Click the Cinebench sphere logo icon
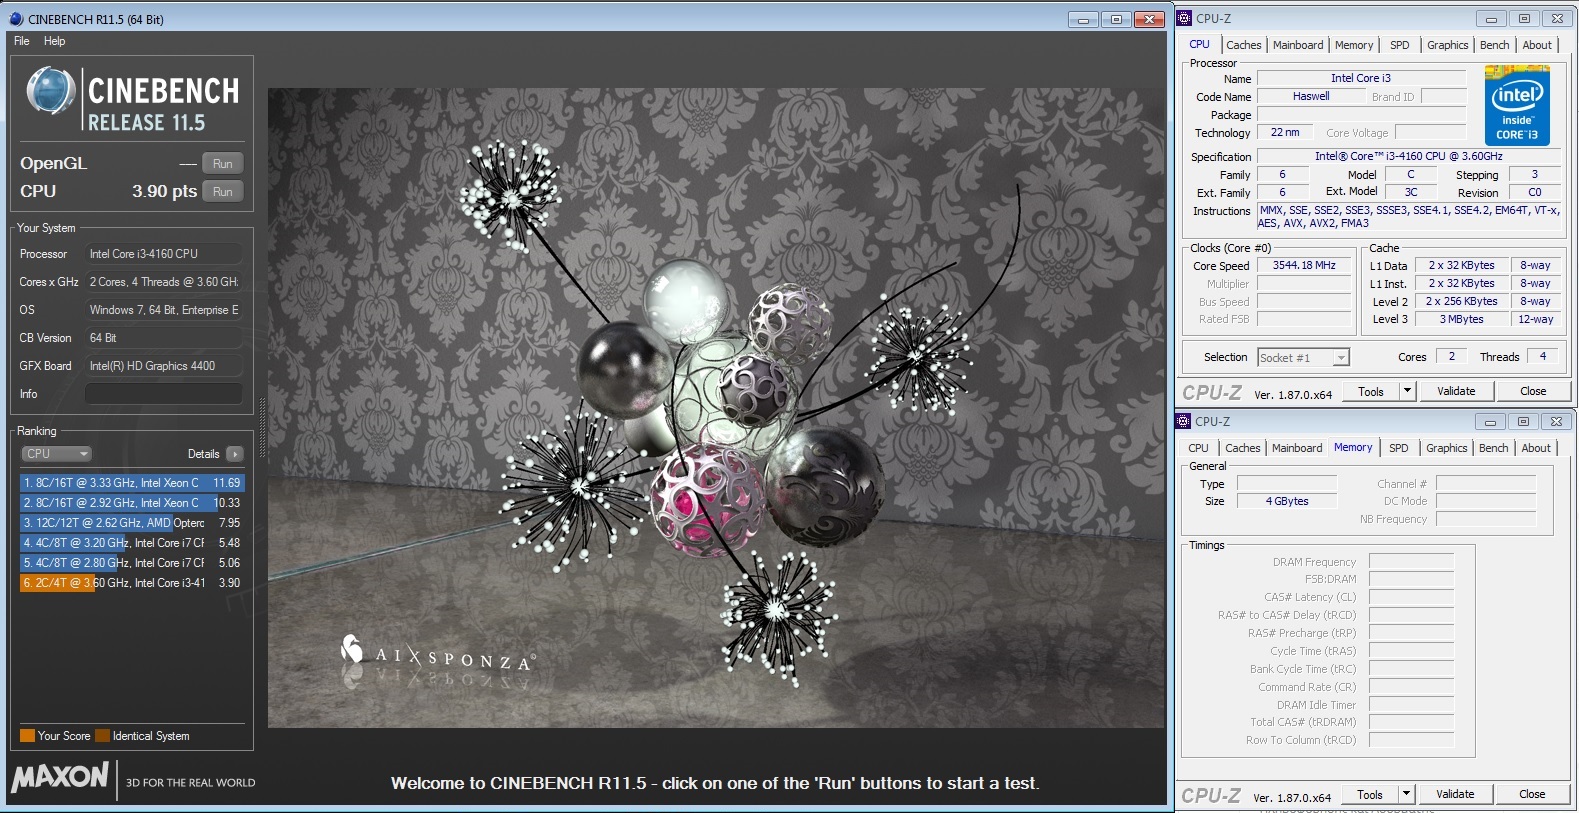 pyautogui.click(x=51, y=91)
